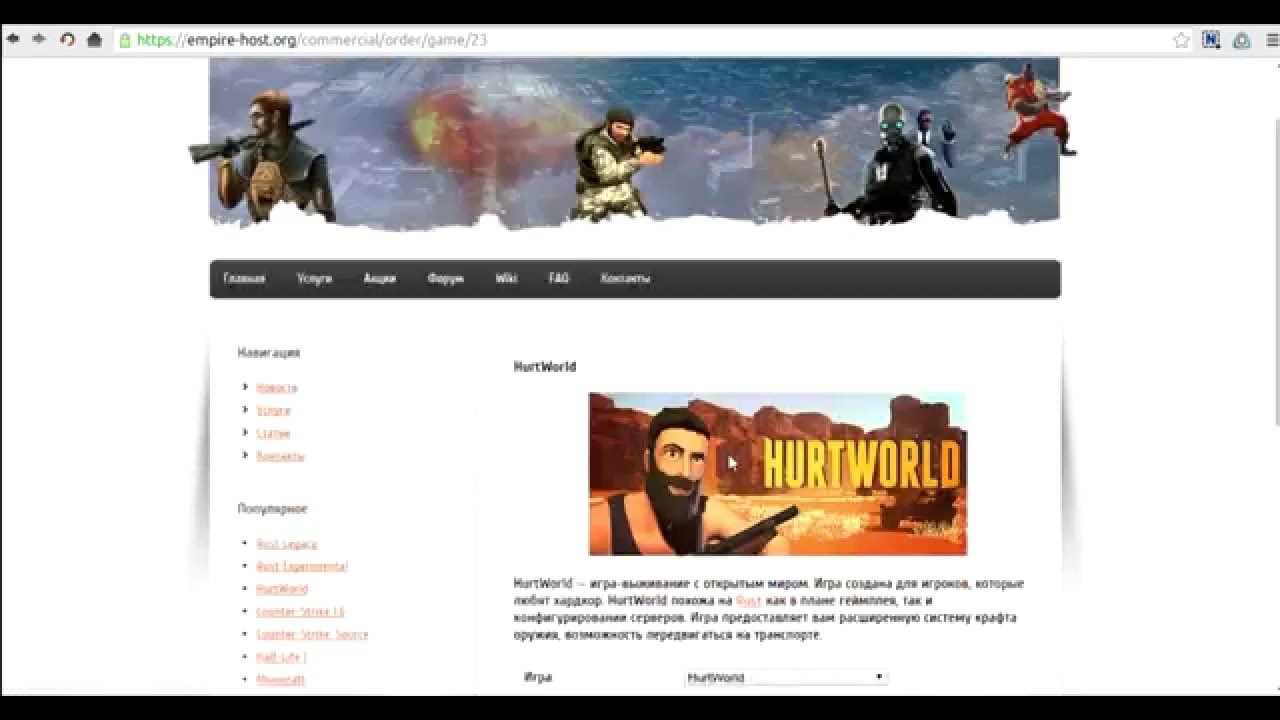Reload the page with the refresh icon
Screen dimensions: 1280x720
coord(67,40)
